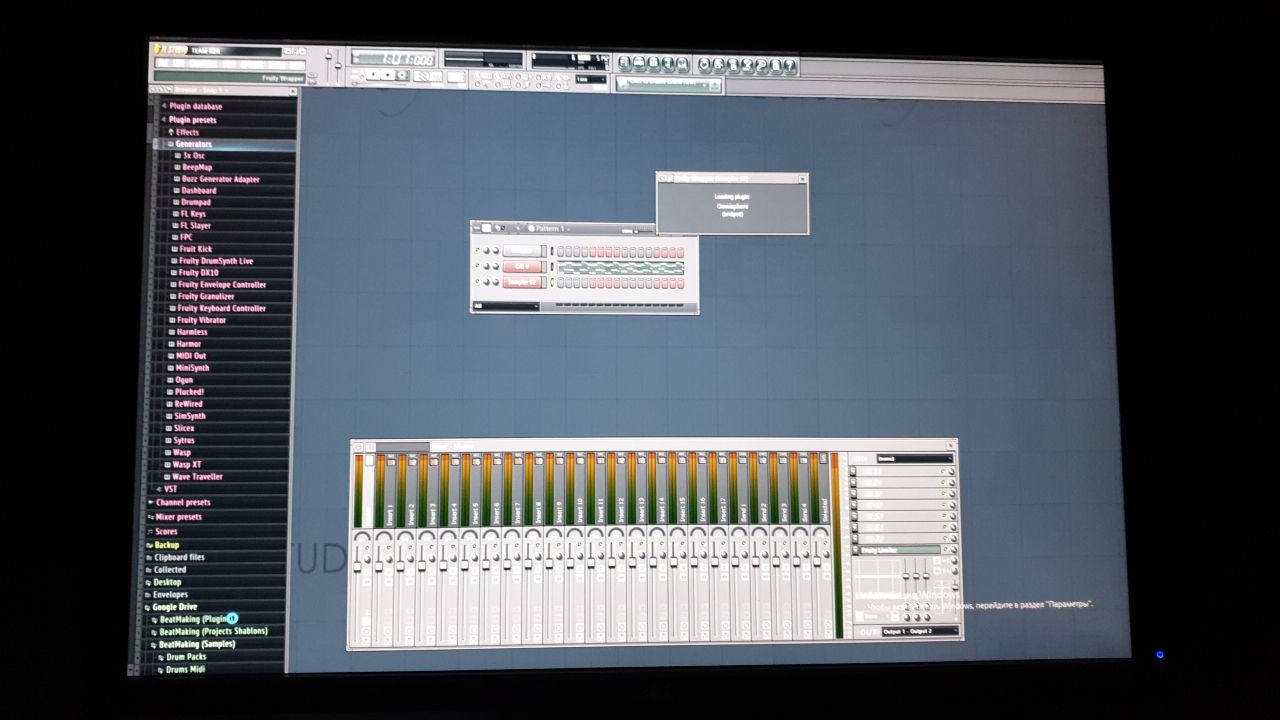
Task: Click the Plucked! generator icon
Action: tap(169, 392)
